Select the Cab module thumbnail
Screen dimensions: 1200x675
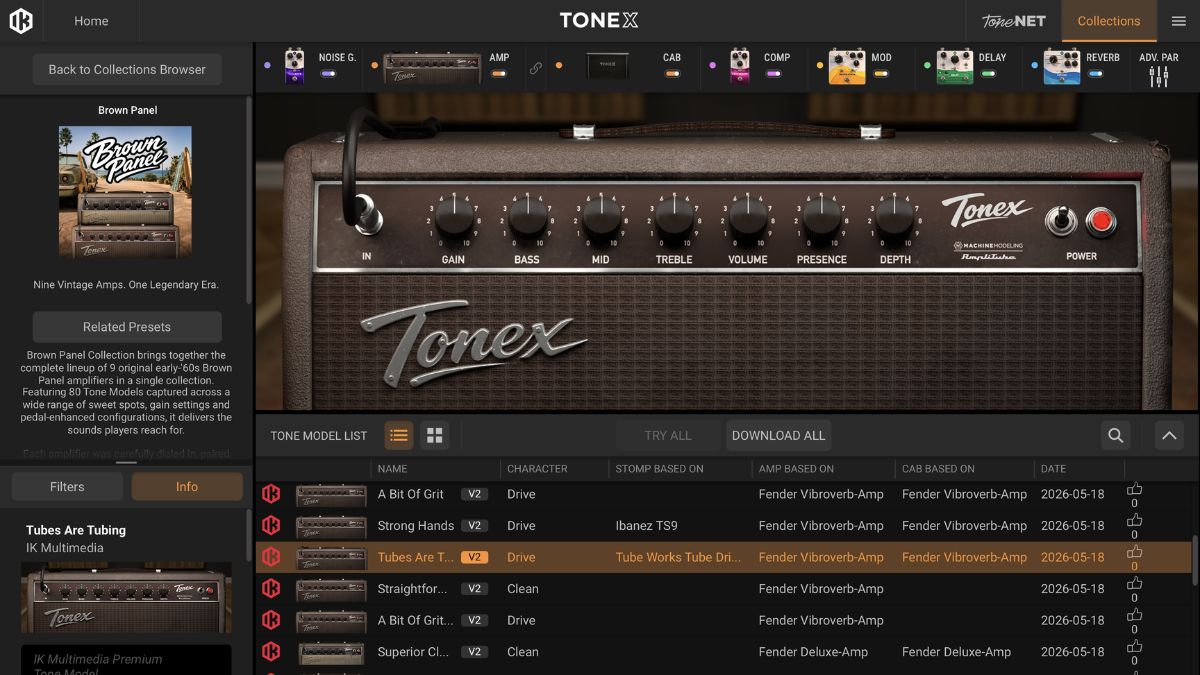pos(607,67)
